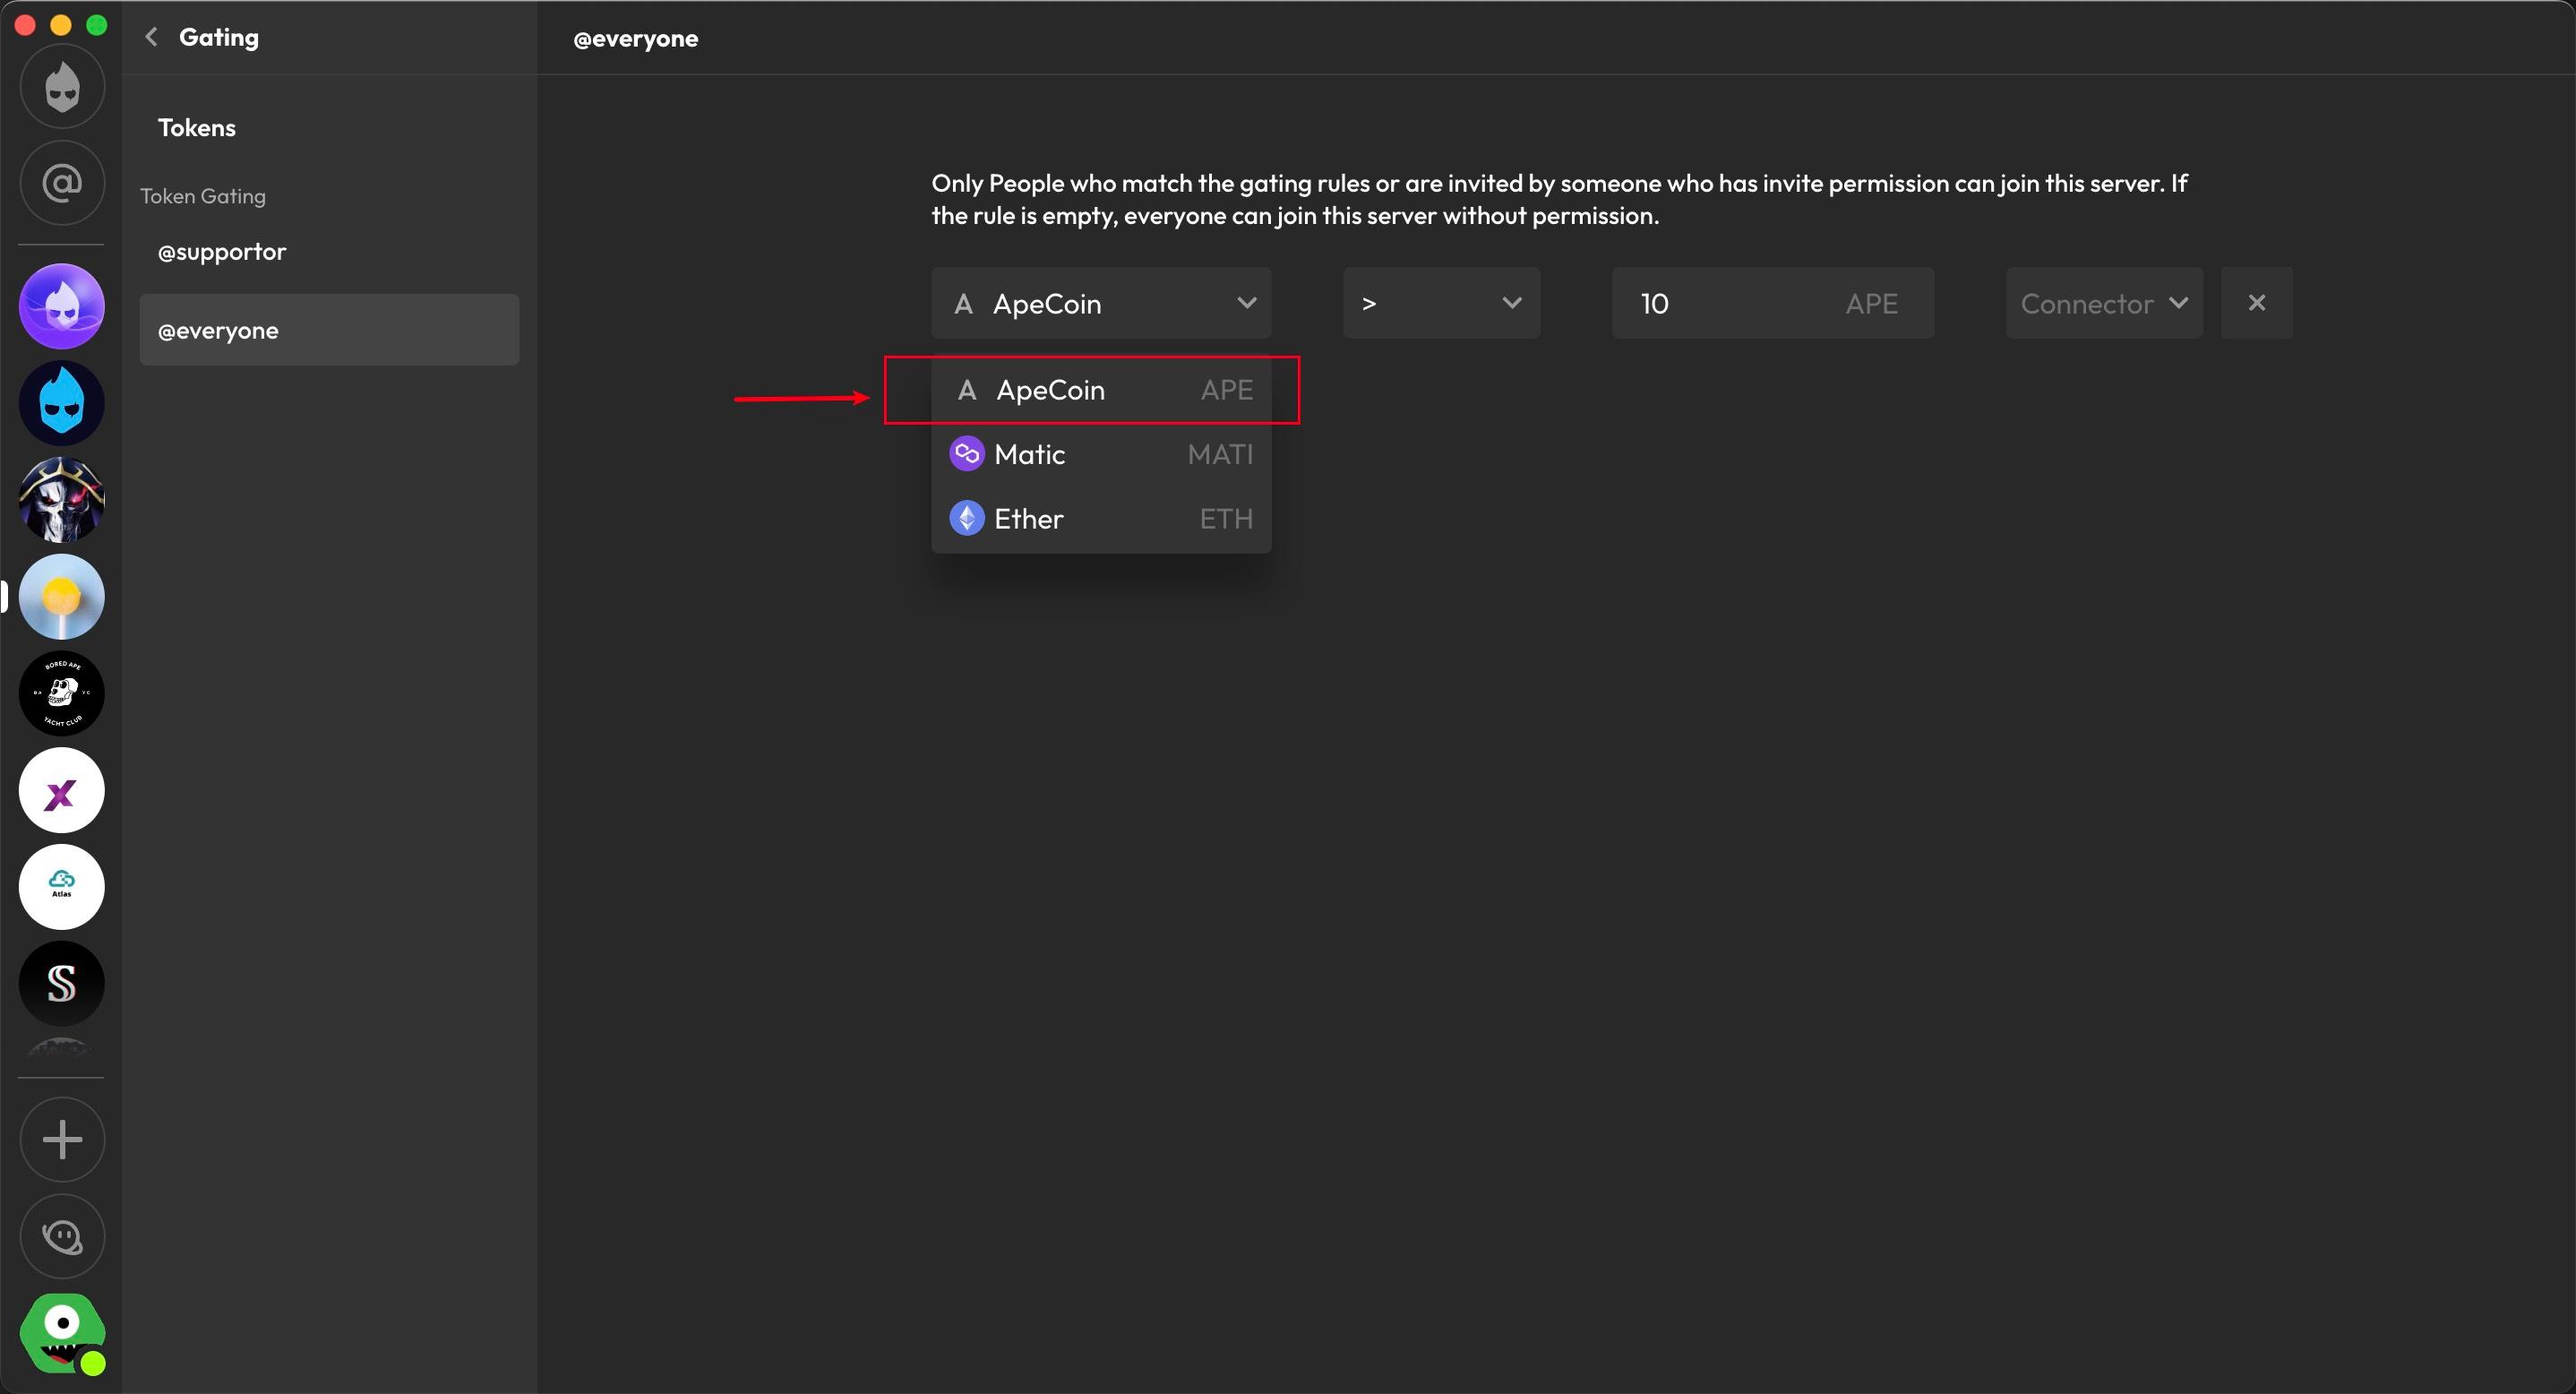Open the Bored Ape Yacht Club server
The width and height of the screenshot is (2576, 1394).
click(62, 693)
